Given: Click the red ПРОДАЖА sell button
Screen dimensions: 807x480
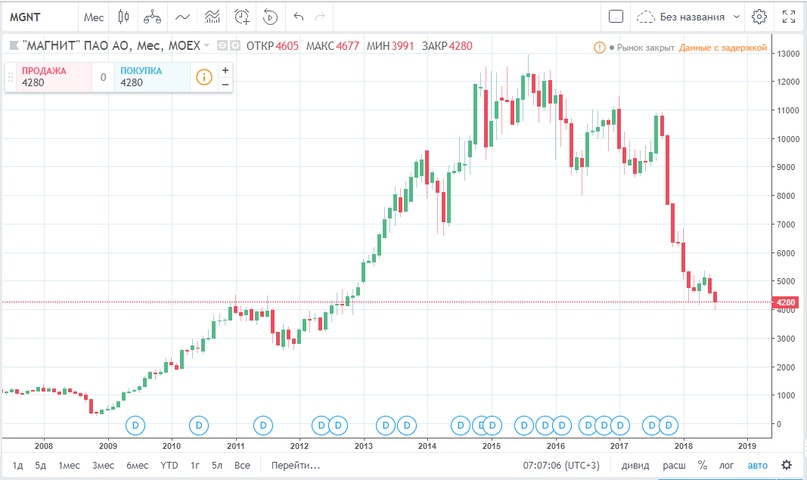Looking at the screenshot, I should [x=48, y=77].
